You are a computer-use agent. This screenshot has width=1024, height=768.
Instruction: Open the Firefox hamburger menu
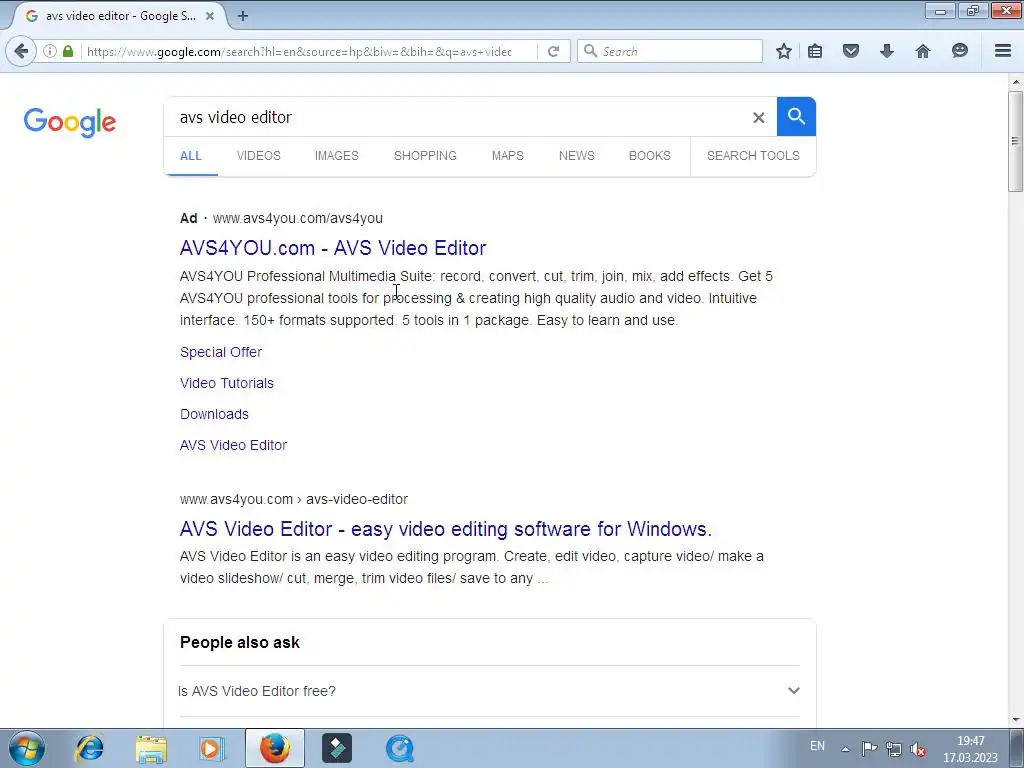[1003, 51]
